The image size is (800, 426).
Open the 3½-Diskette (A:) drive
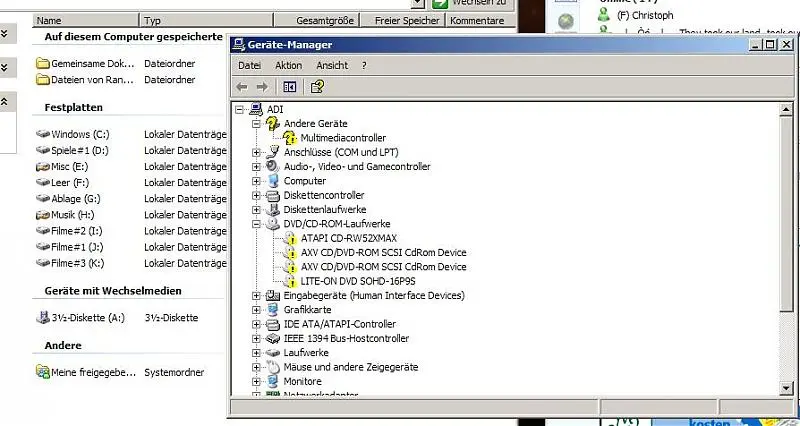(x=90, y=318)
